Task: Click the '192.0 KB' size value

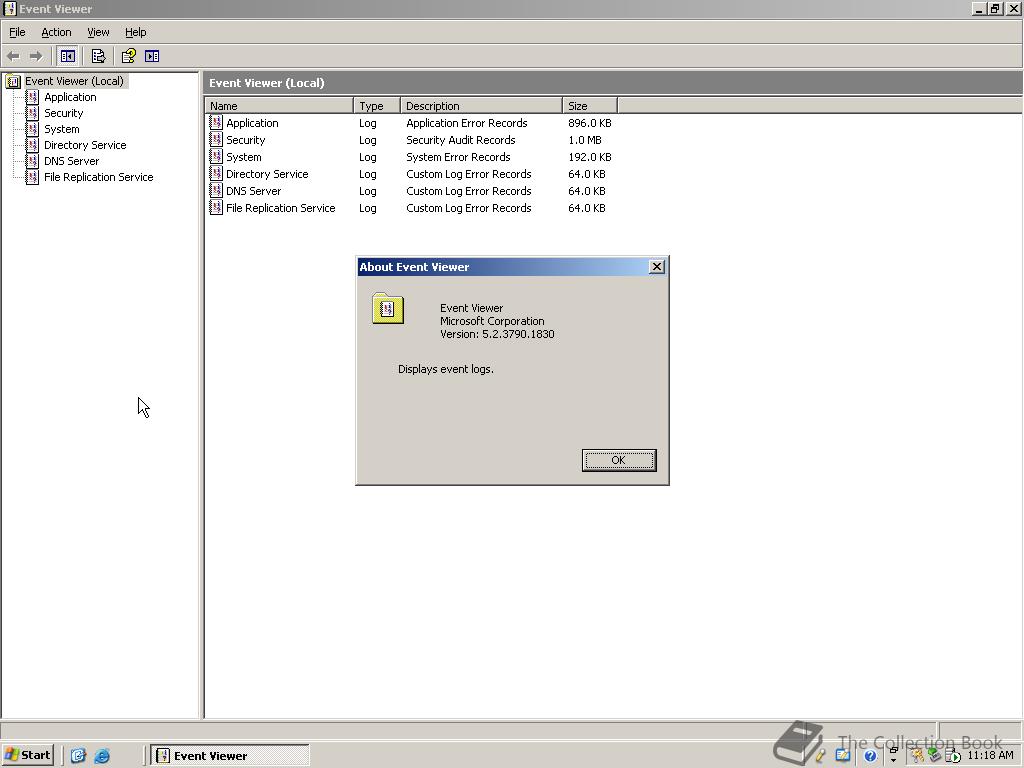Action: [589, 157]
